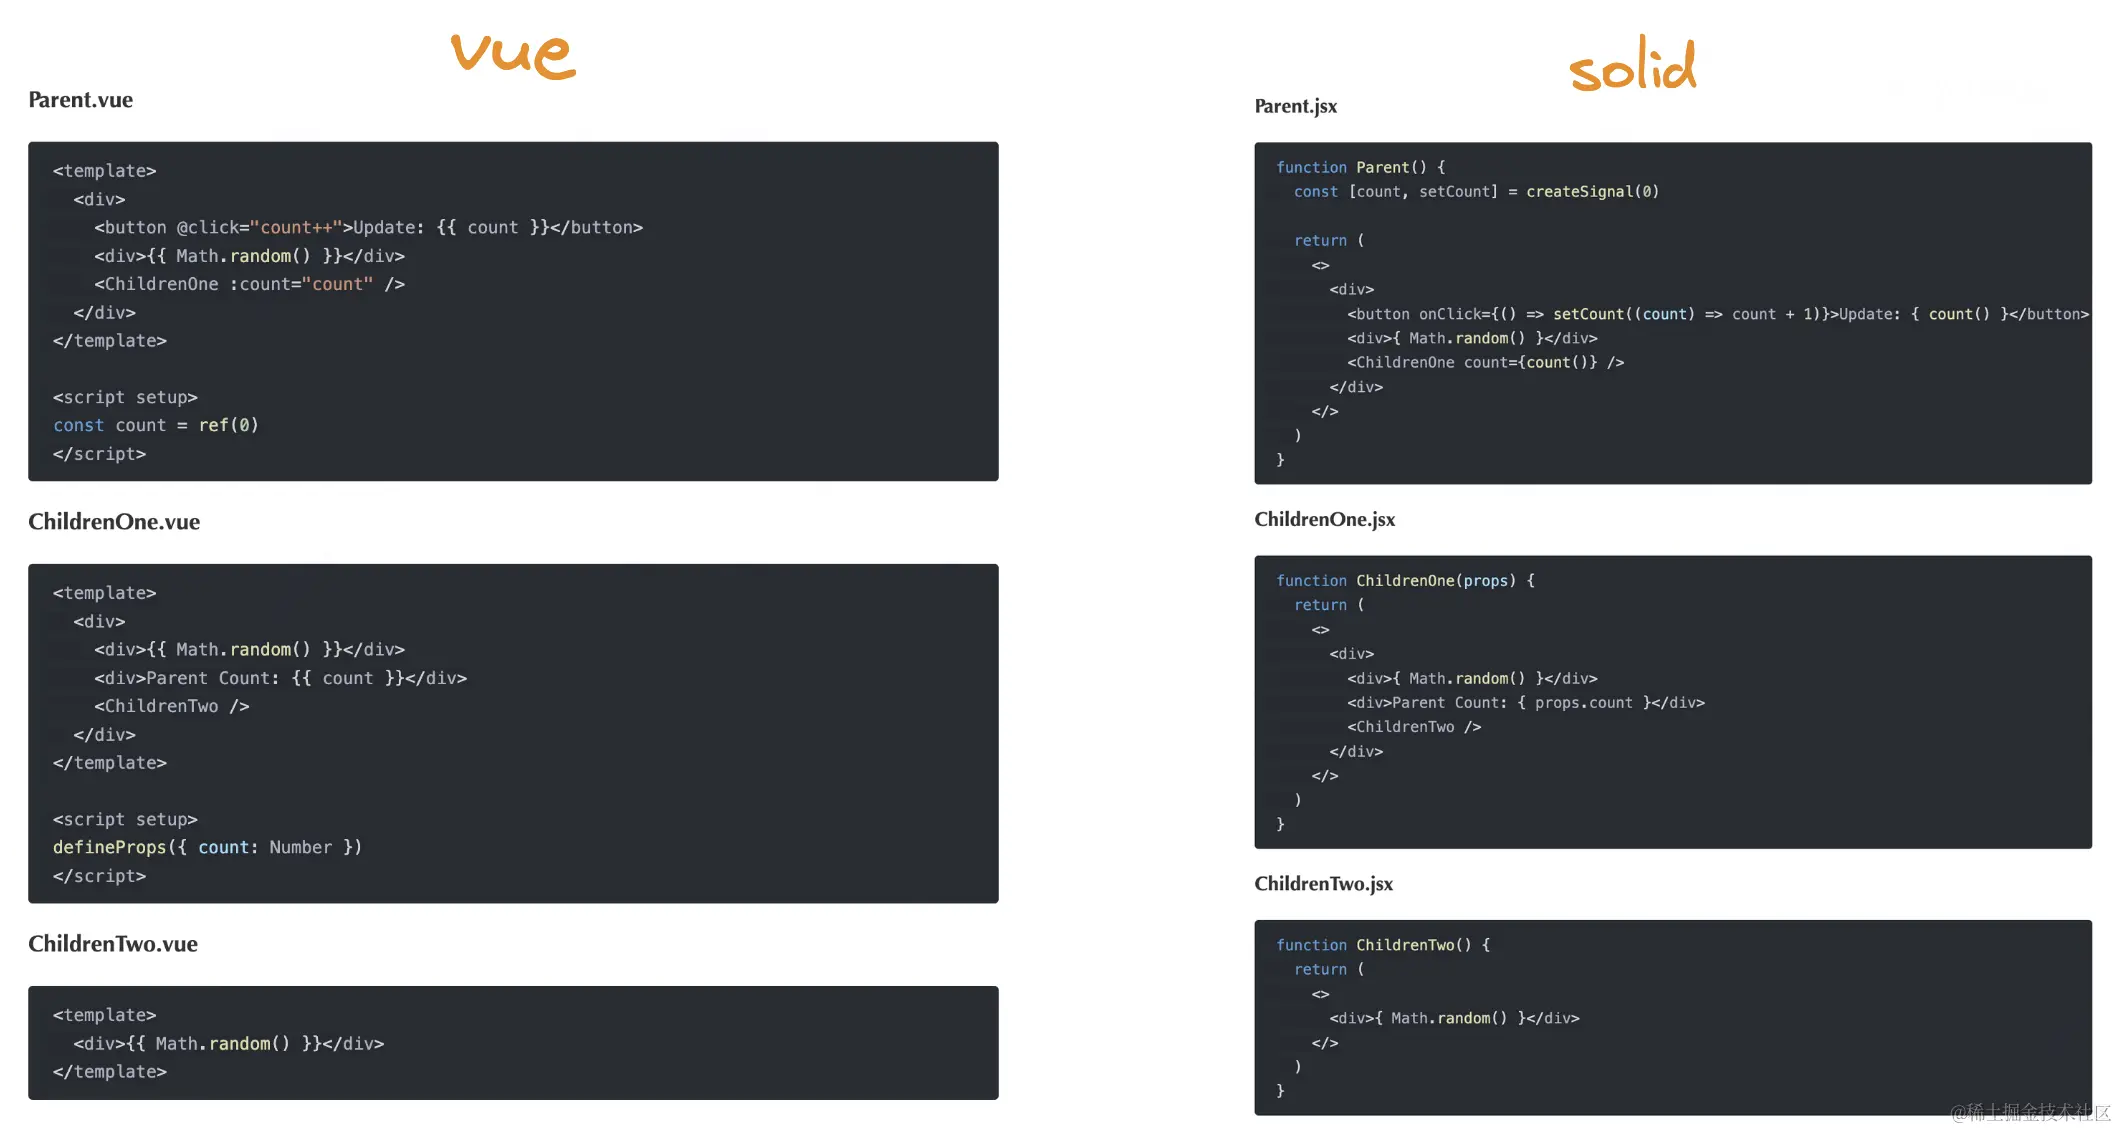Click the '<ChildrenTwo />' line in ChildrenOne.jsx
This screenshot has height=1130, width=2118.
1414,727
